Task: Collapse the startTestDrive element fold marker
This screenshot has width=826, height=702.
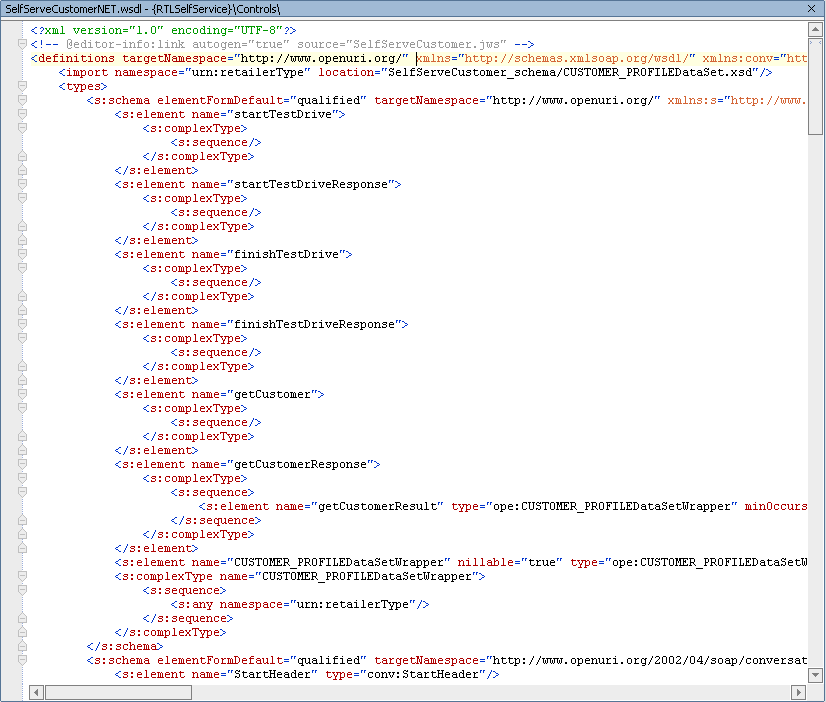Action: pos(22,114)
